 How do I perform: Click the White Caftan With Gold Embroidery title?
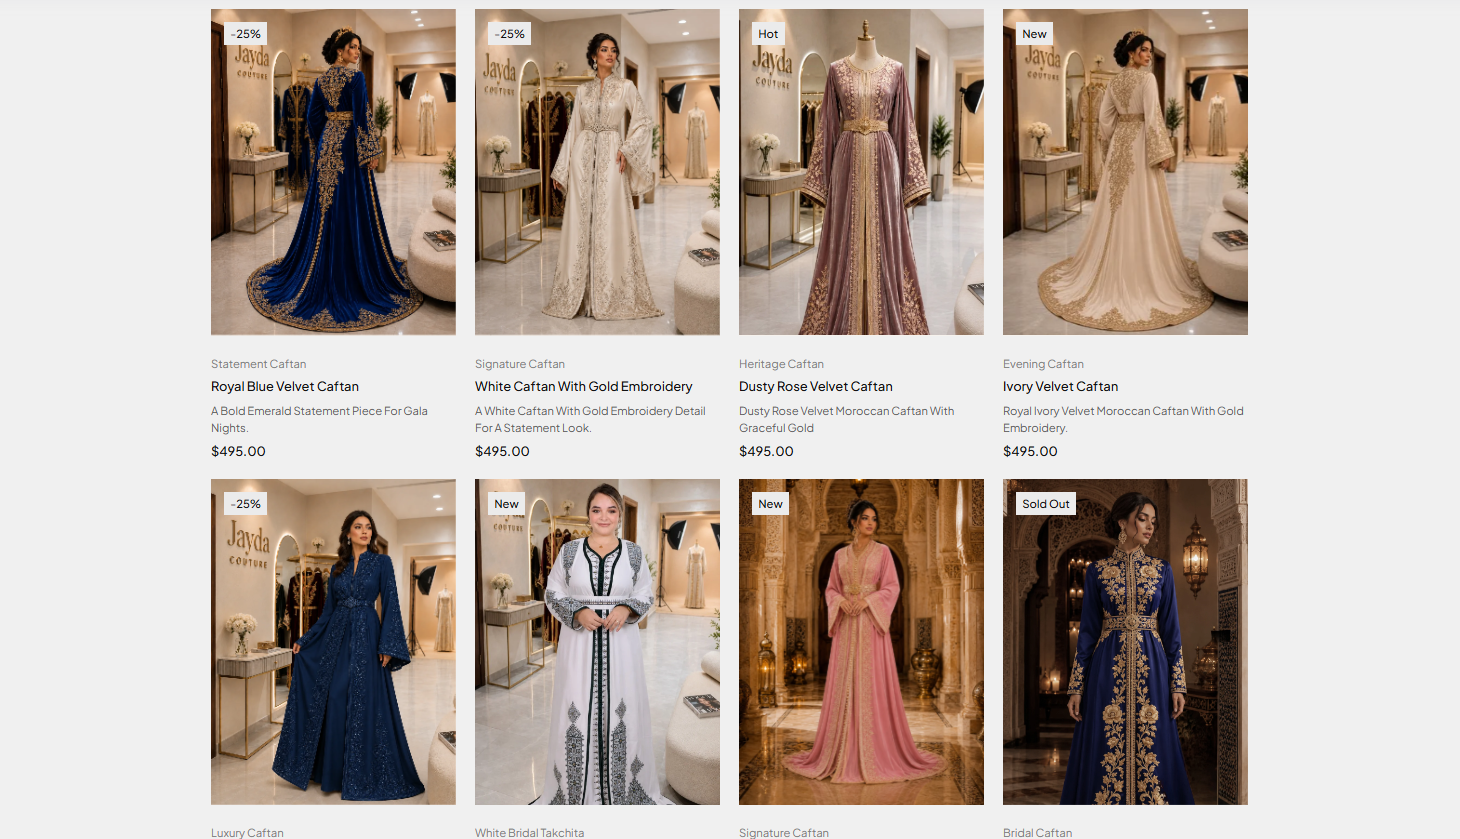(x=584, y=386)
